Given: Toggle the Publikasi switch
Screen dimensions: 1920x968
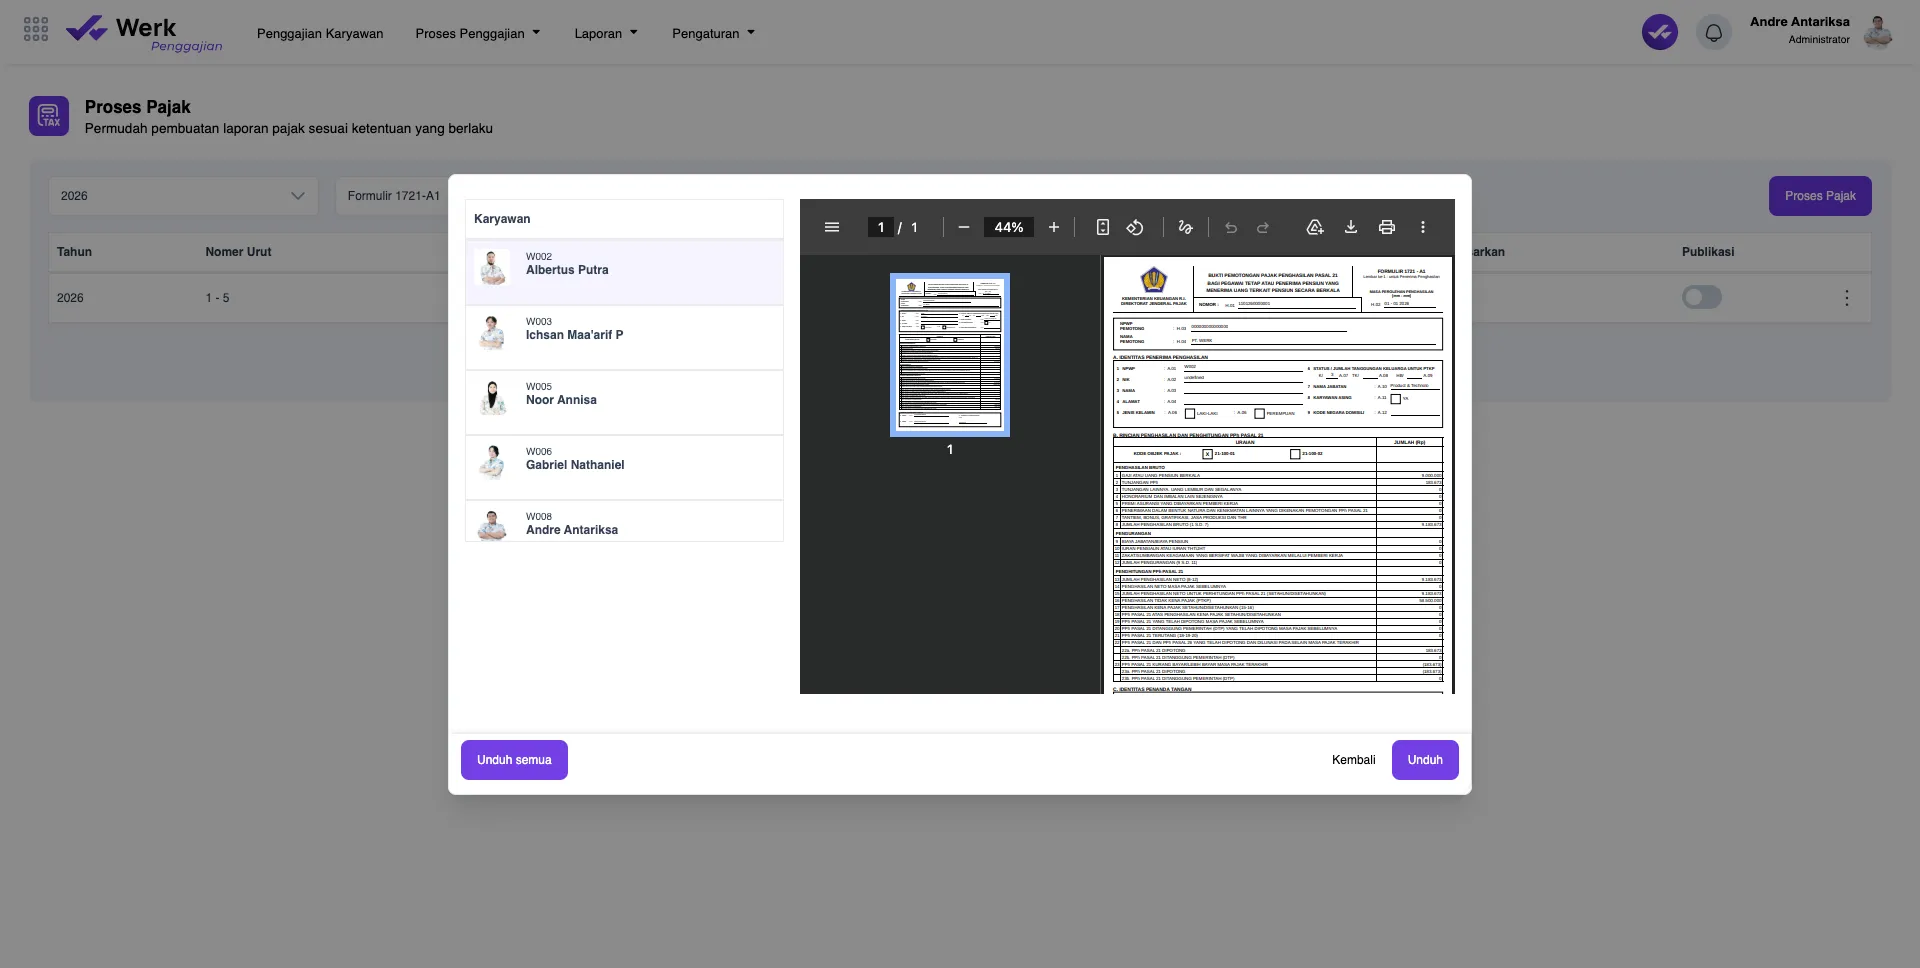Looking at the screenshot, I should click(1701, 297).
